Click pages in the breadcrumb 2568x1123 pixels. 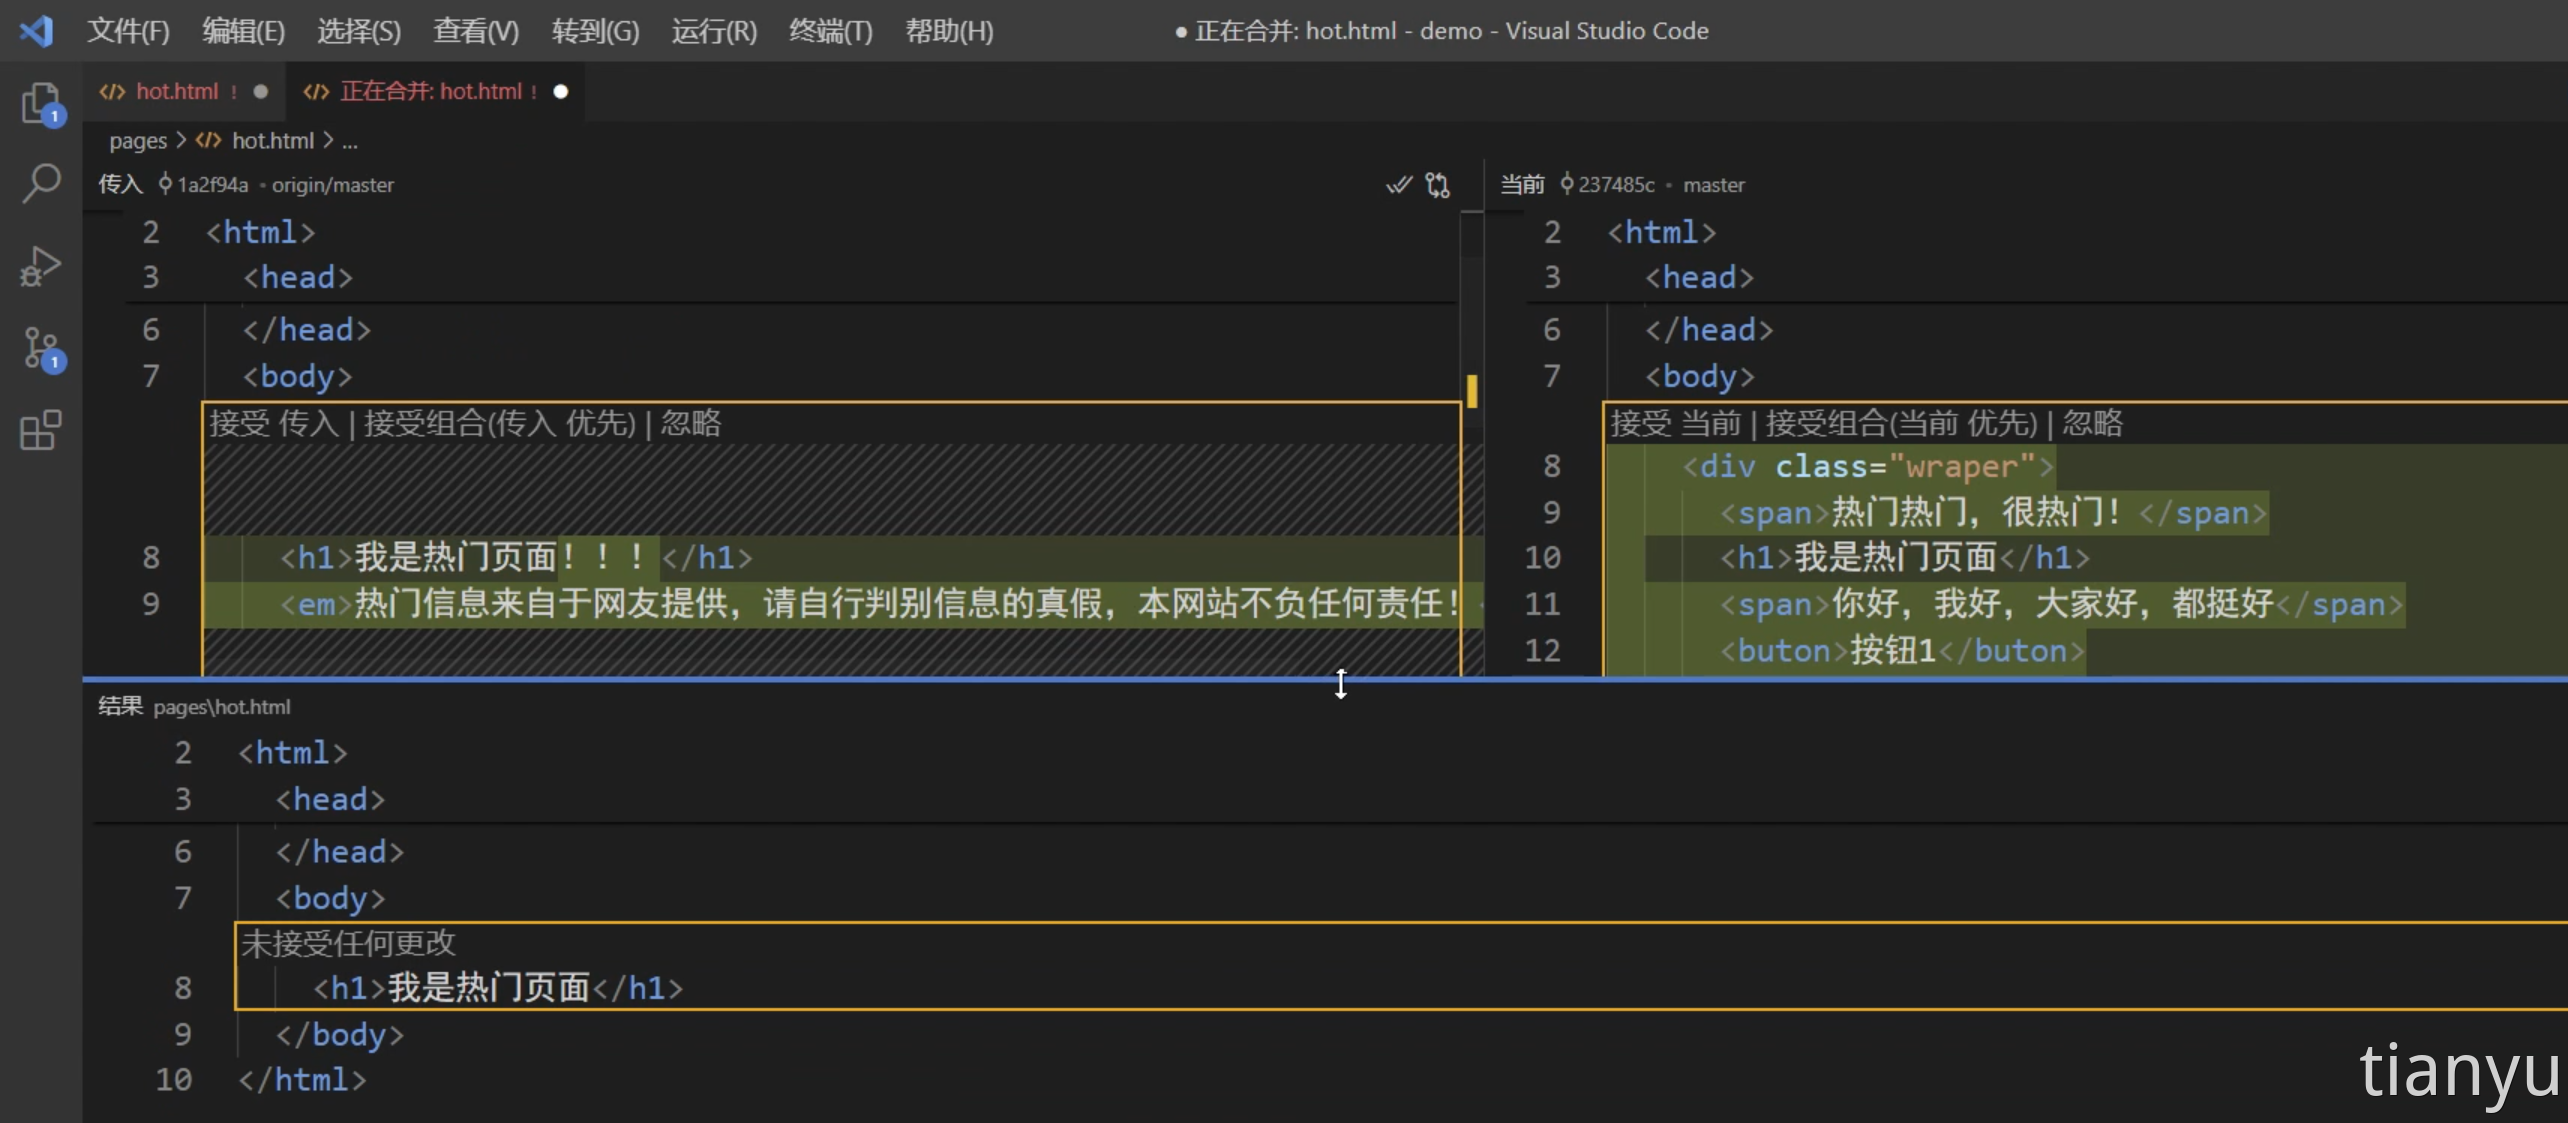click(x=138, y=141)
